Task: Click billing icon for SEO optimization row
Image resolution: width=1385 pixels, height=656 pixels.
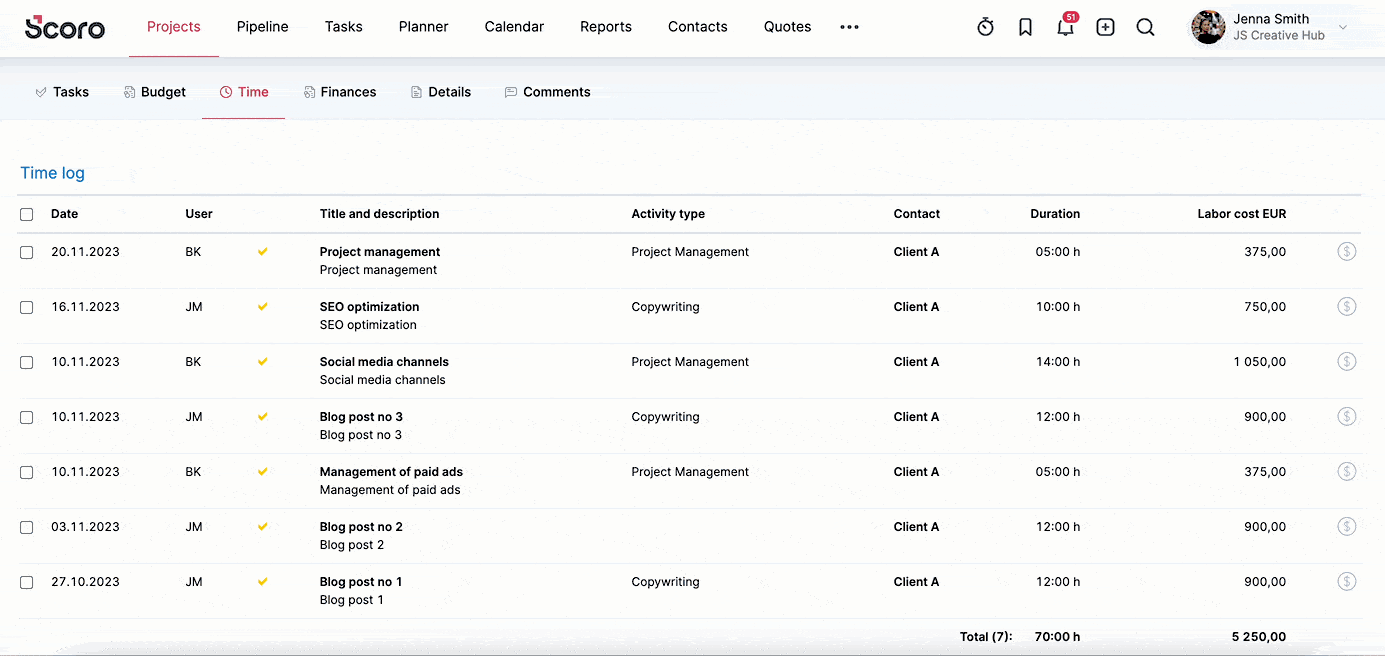Action: click(x=1346, y=307)
